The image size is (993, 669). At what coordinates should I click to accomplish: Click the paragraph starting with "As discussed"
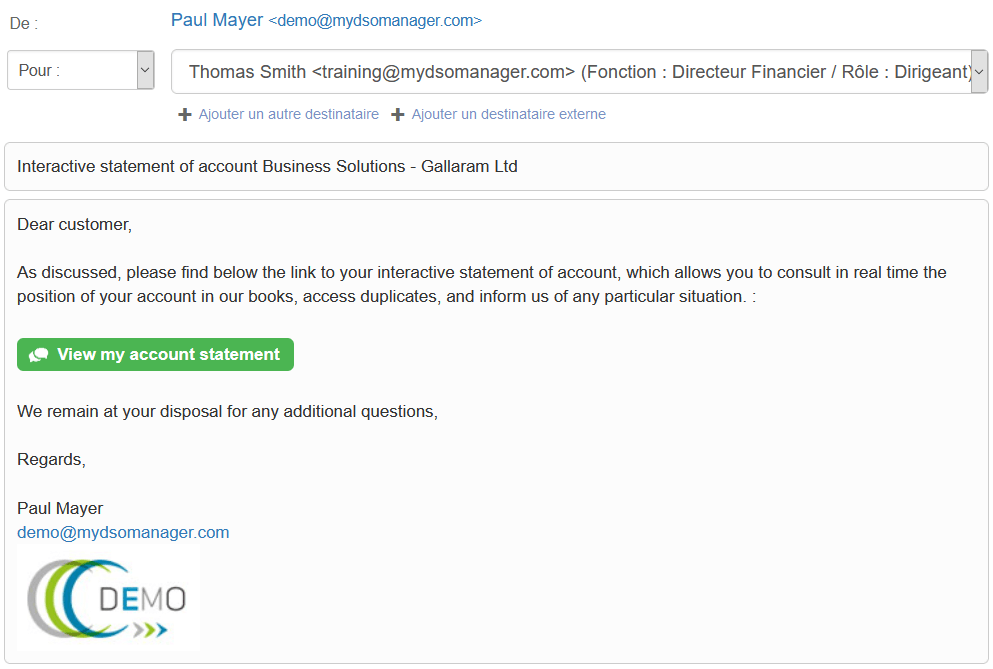click(x=480, y=285)
